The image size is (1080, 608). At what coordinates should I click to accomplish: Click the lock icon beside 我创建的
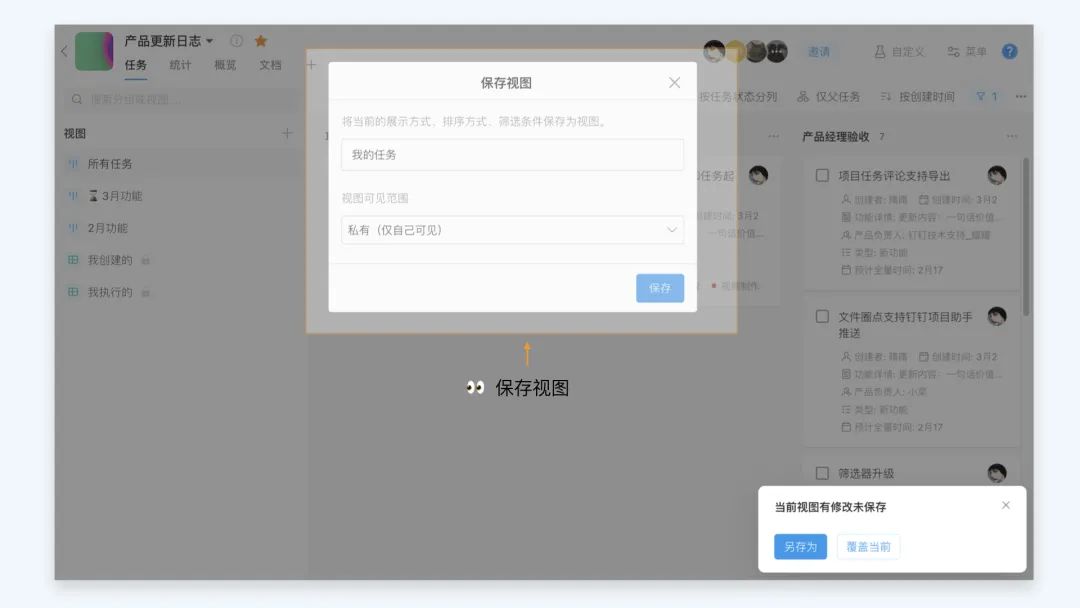tap(145, 260)
